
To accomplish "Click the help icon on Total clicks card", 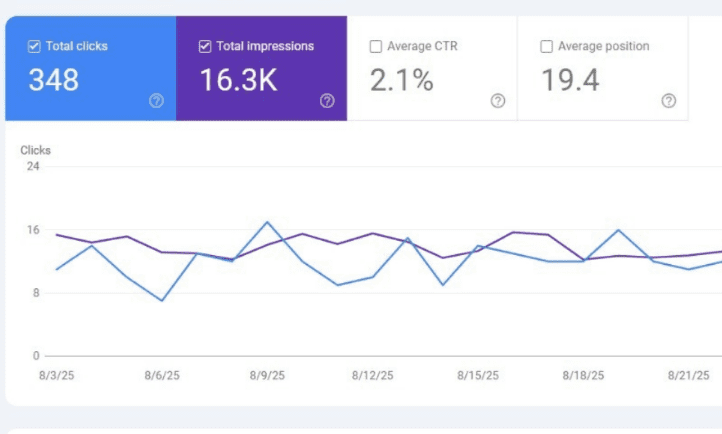I will (156, 100).
